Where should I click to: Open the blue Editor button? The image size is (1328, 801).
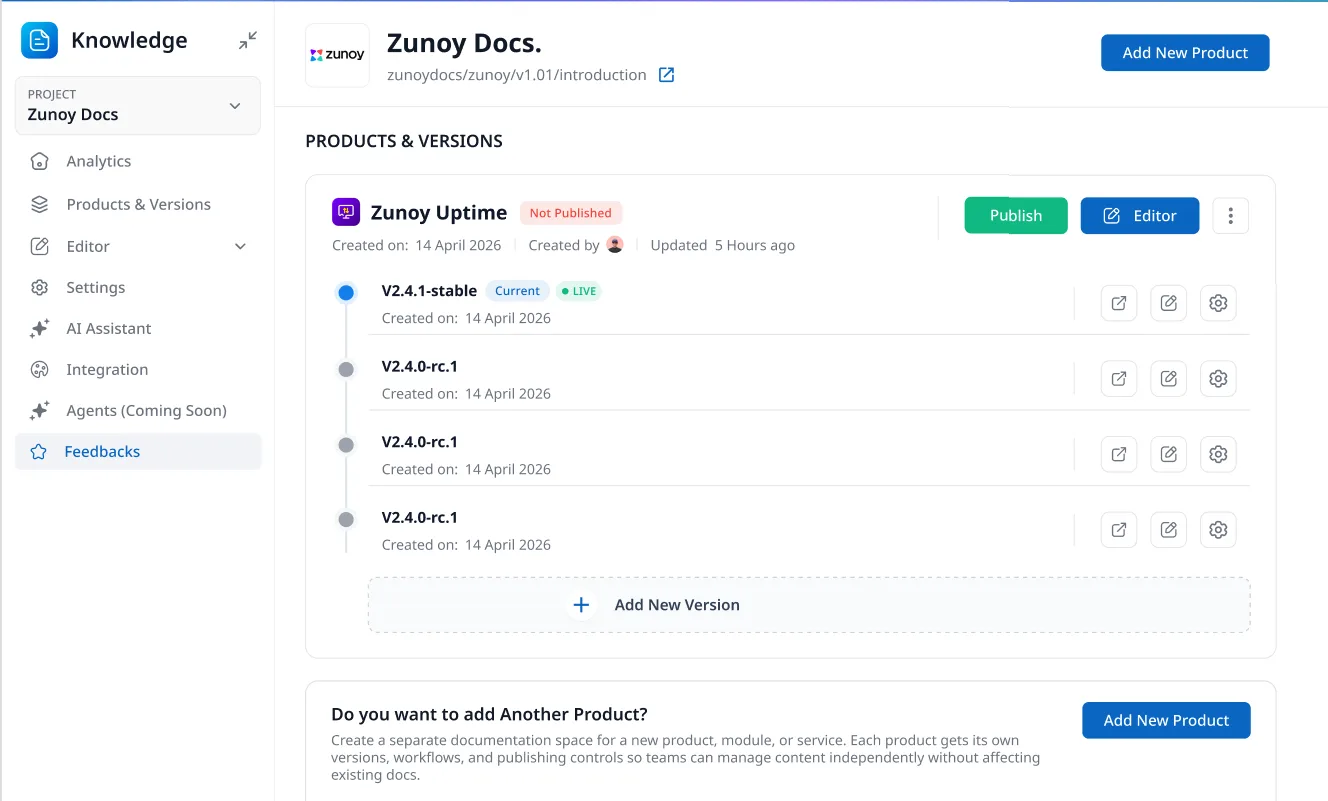(x=1139, y=215)
